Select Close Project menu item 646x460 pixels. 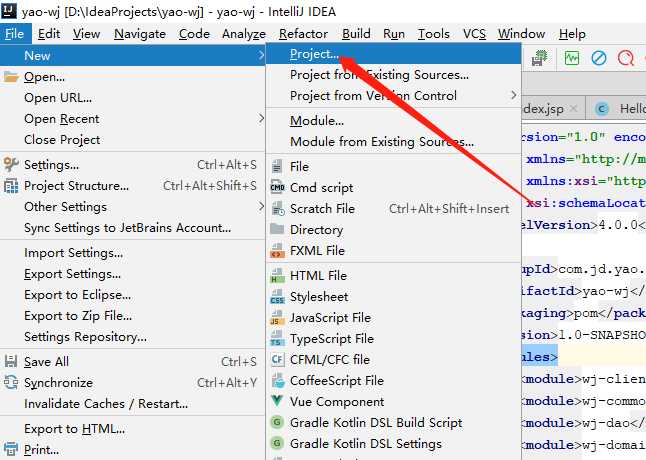pyautogui.click(x=132, y=140)
